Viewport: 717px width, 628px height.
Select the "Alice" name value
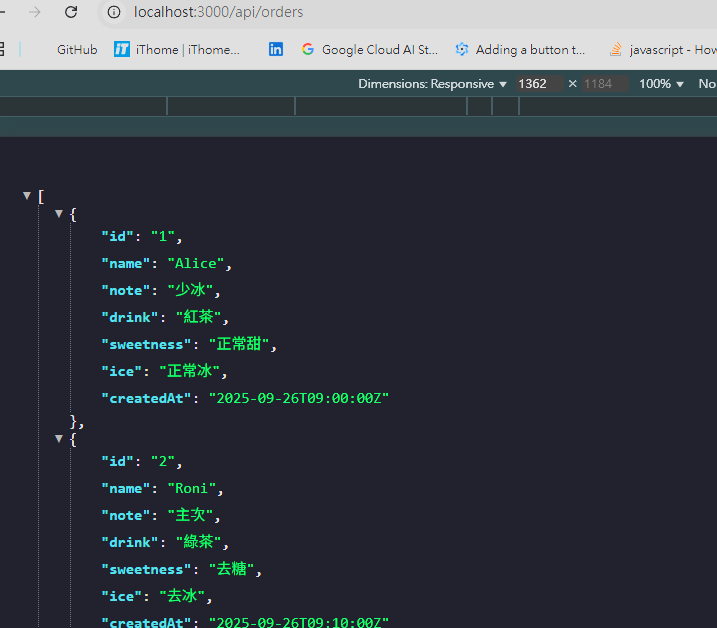196,263
